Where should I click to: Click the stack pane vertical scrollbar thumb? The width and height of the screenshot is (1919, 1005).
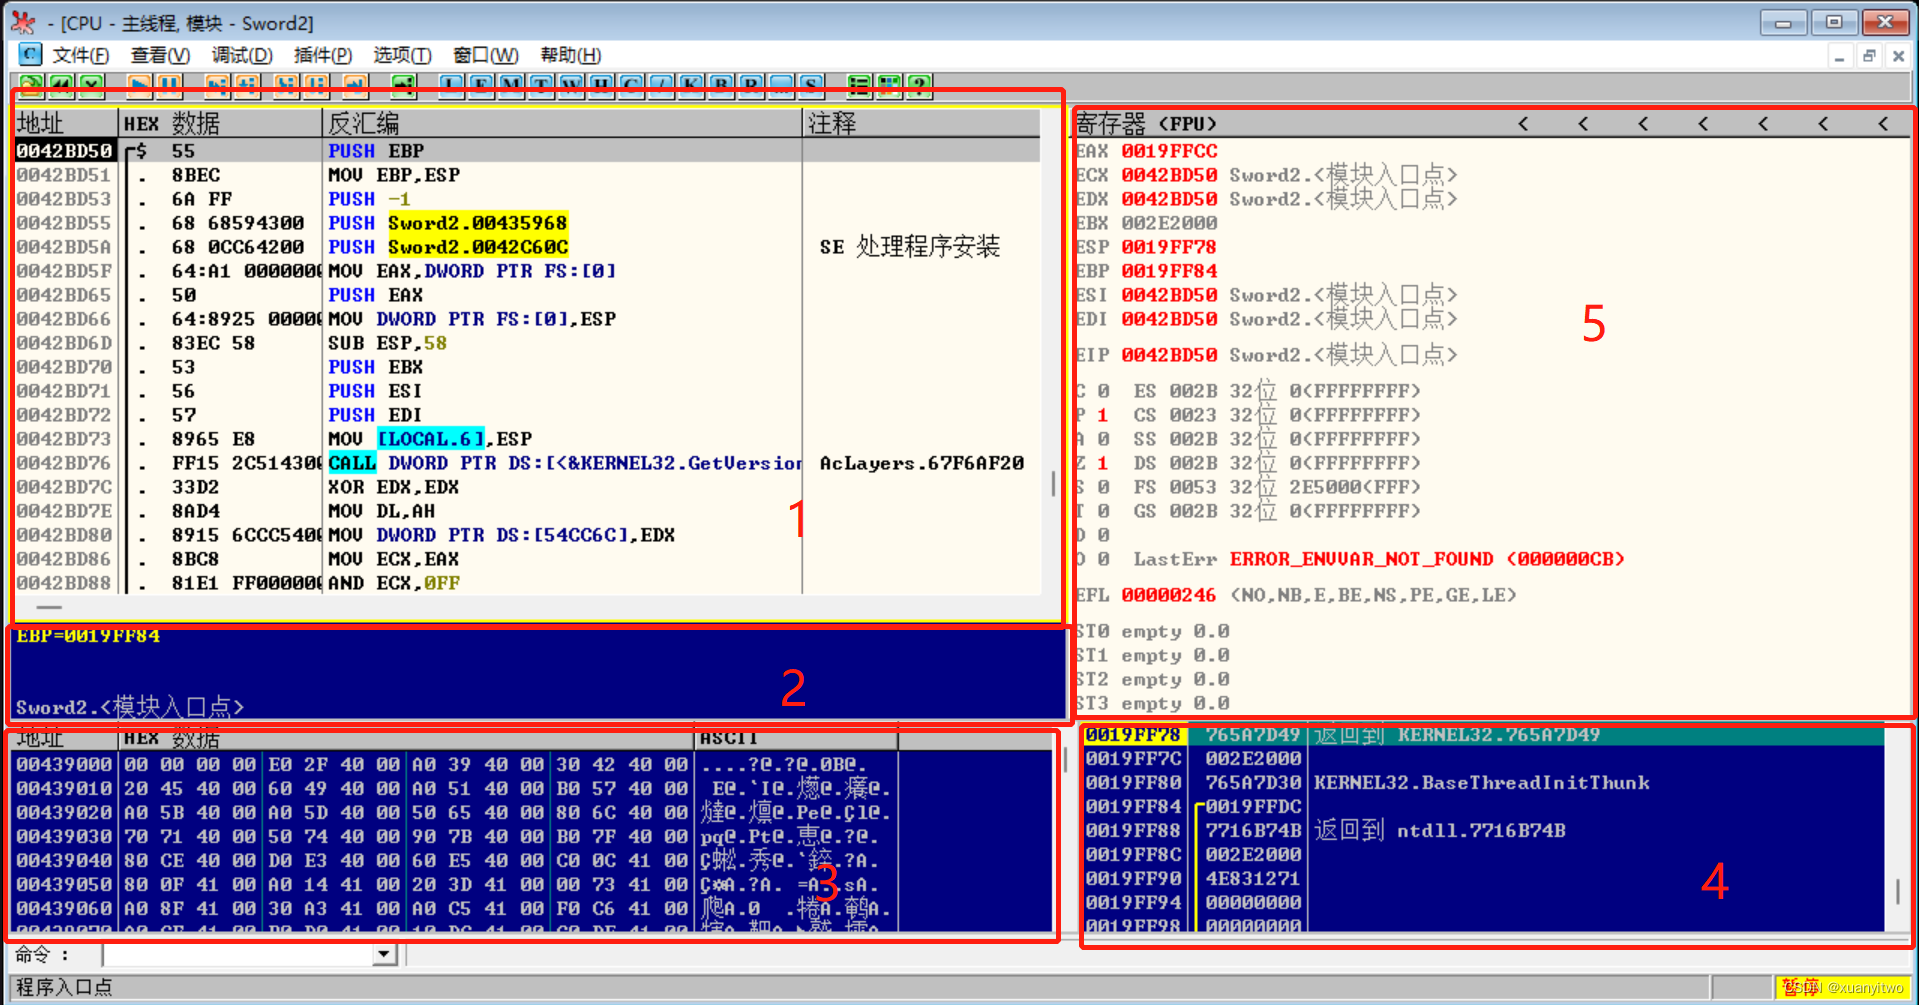tap(1898, 890)
